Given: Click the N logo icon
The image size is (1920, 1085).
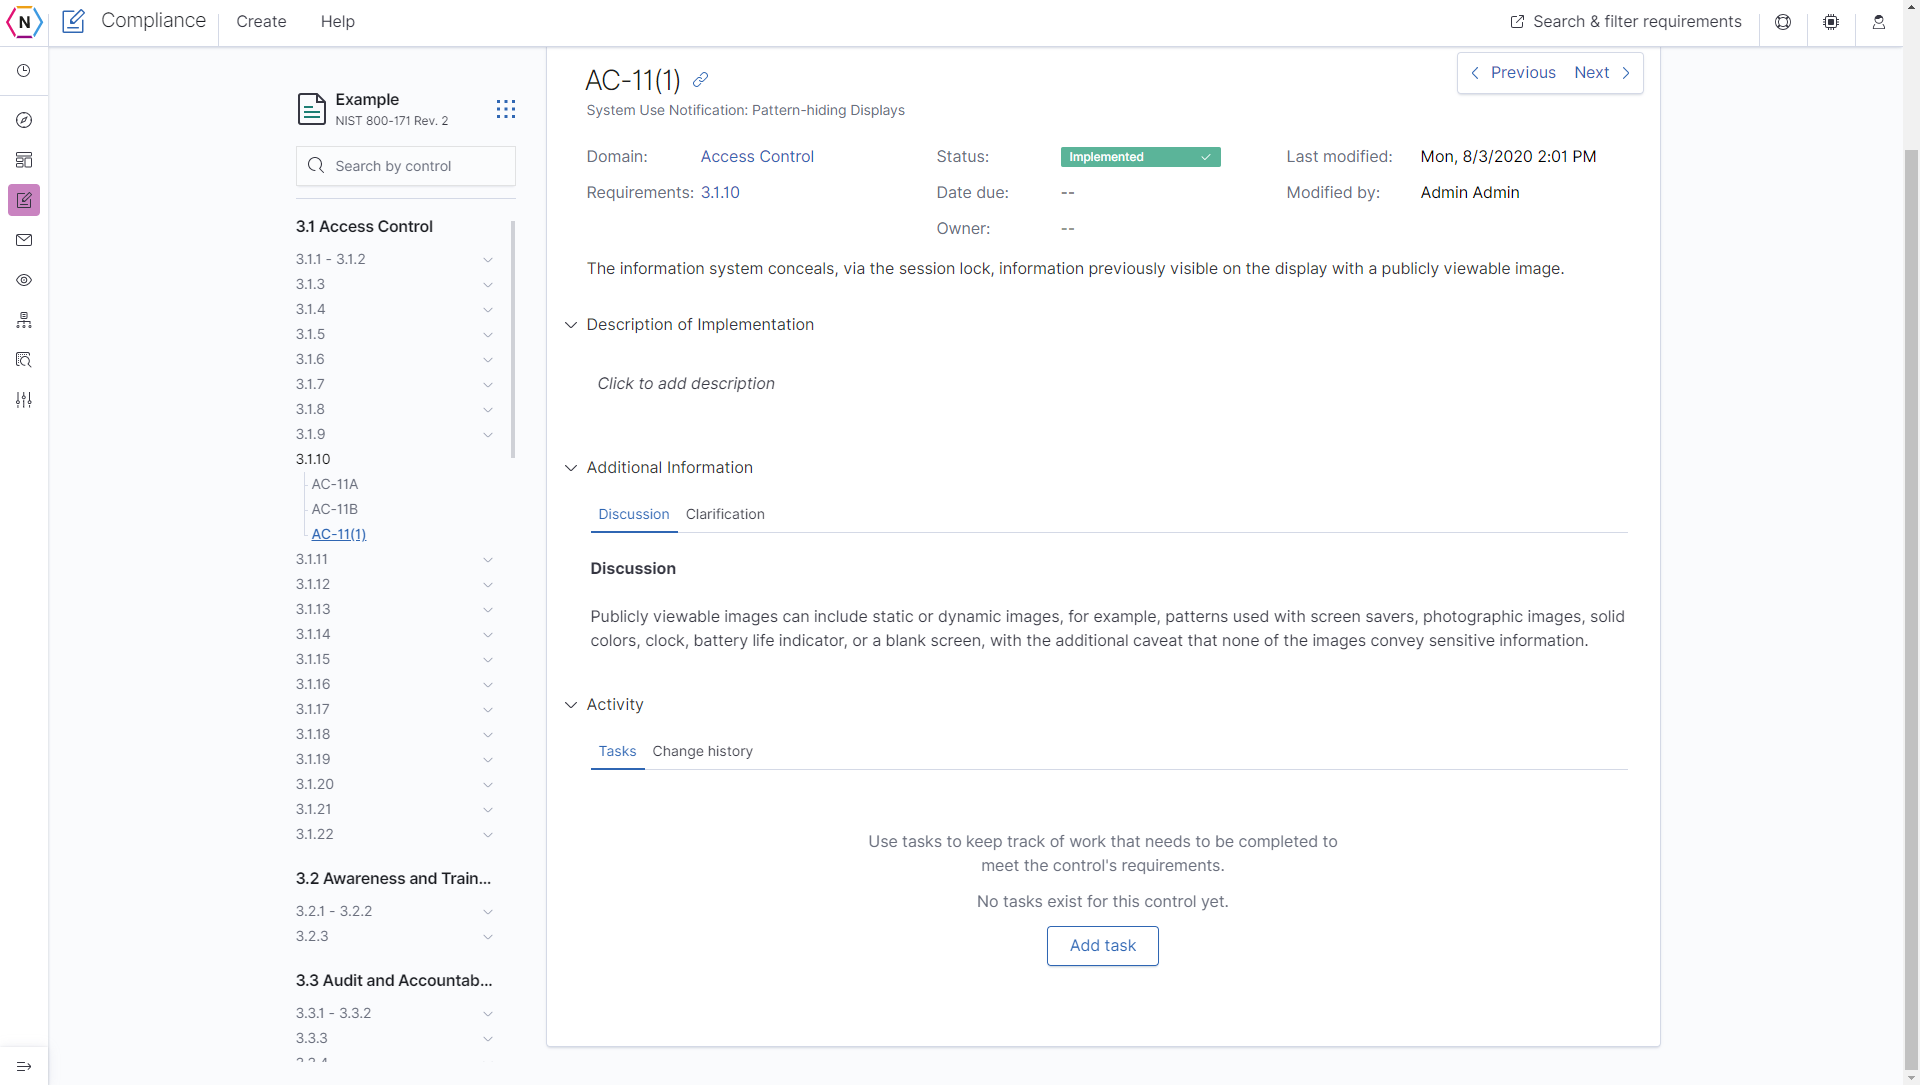Looking at the screenshot, I should [24, 21].
